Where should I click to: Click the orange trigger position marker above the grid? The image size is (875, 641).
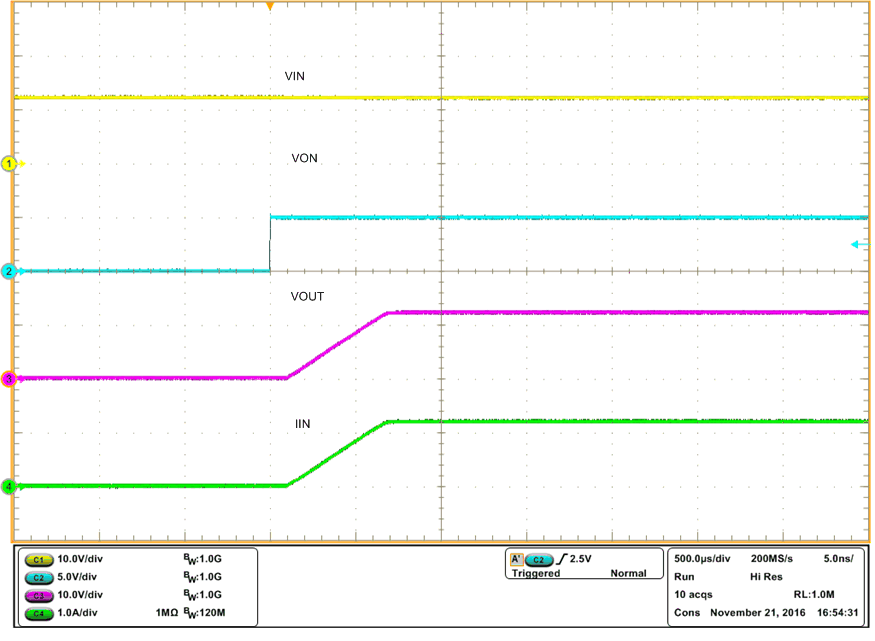coord(272,6)
